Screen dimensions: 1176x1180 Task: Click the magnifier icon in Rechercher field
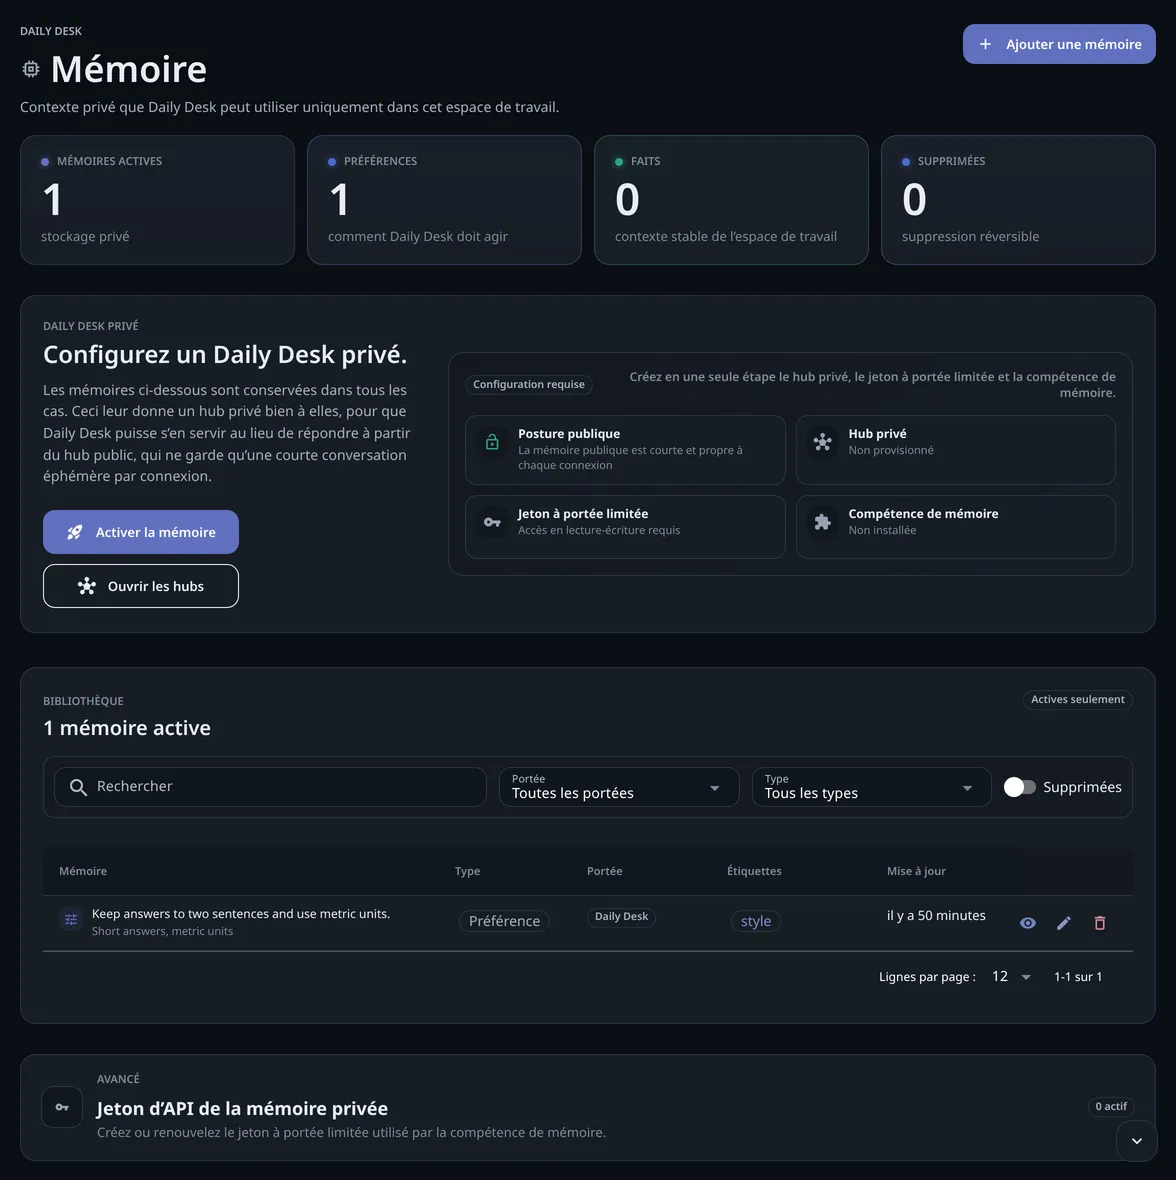[x=77, y=787]
